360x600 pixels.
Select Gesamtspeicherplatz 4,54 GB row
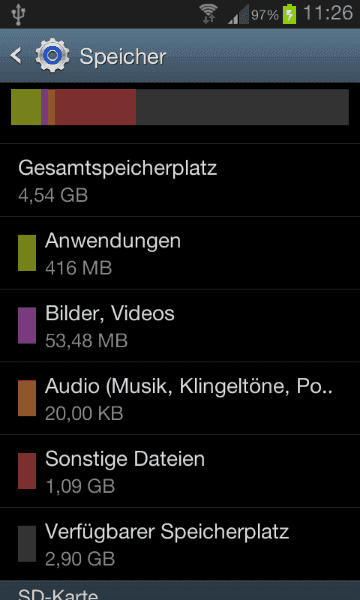click(180, 180)
